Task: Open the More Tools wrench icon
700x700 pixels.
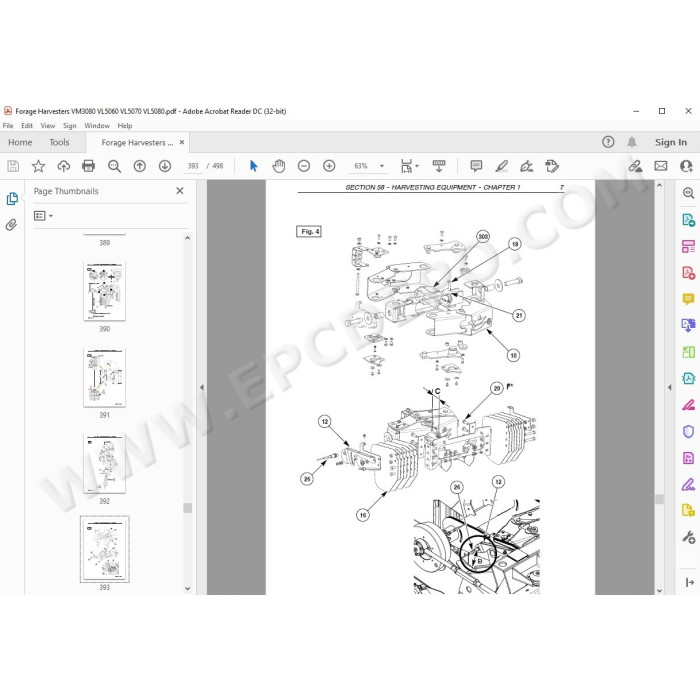Action: pyautogui.click(x=688, y=537)
